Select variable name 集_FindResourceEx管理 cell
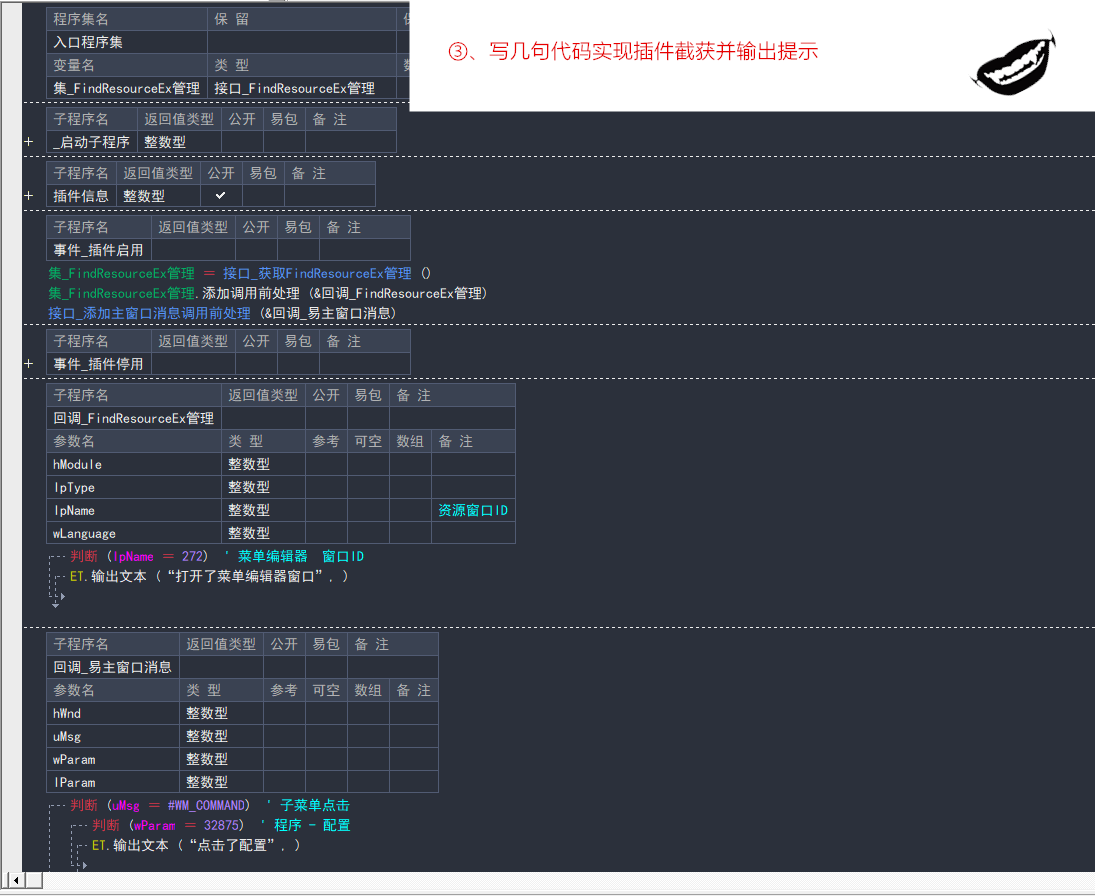Image resolution: width=1095 pixels, height=896 pixels. pos(126,88)
